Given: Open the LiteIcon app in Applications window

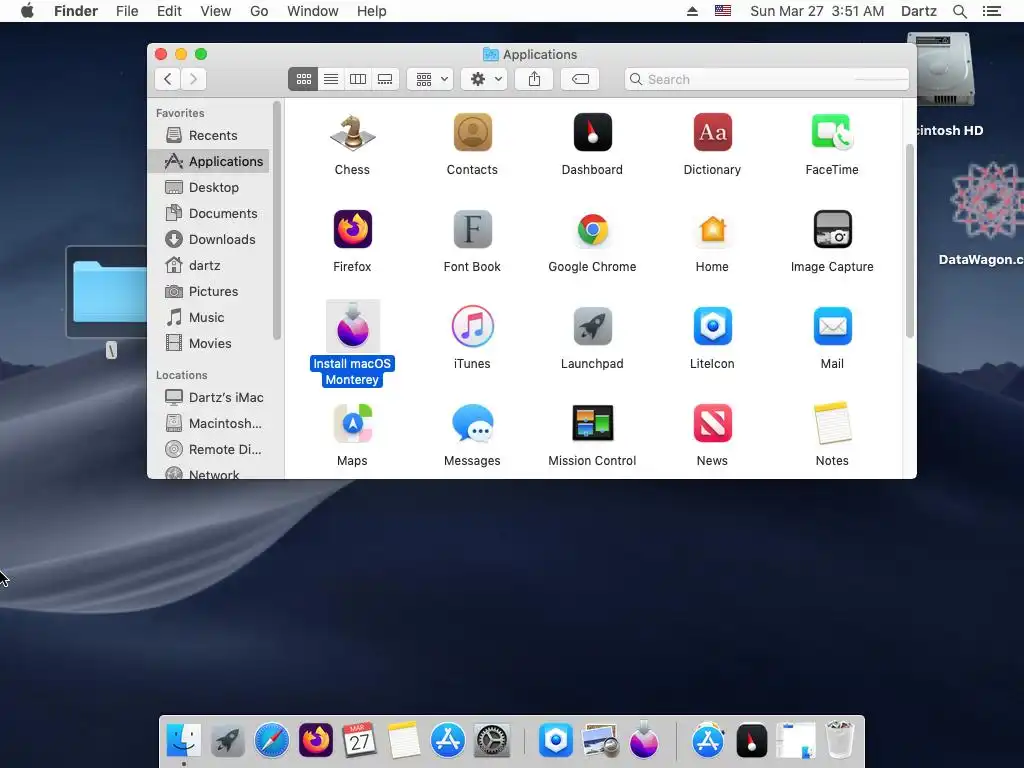Looking at the screenshot, I should [x=712, y=326].
